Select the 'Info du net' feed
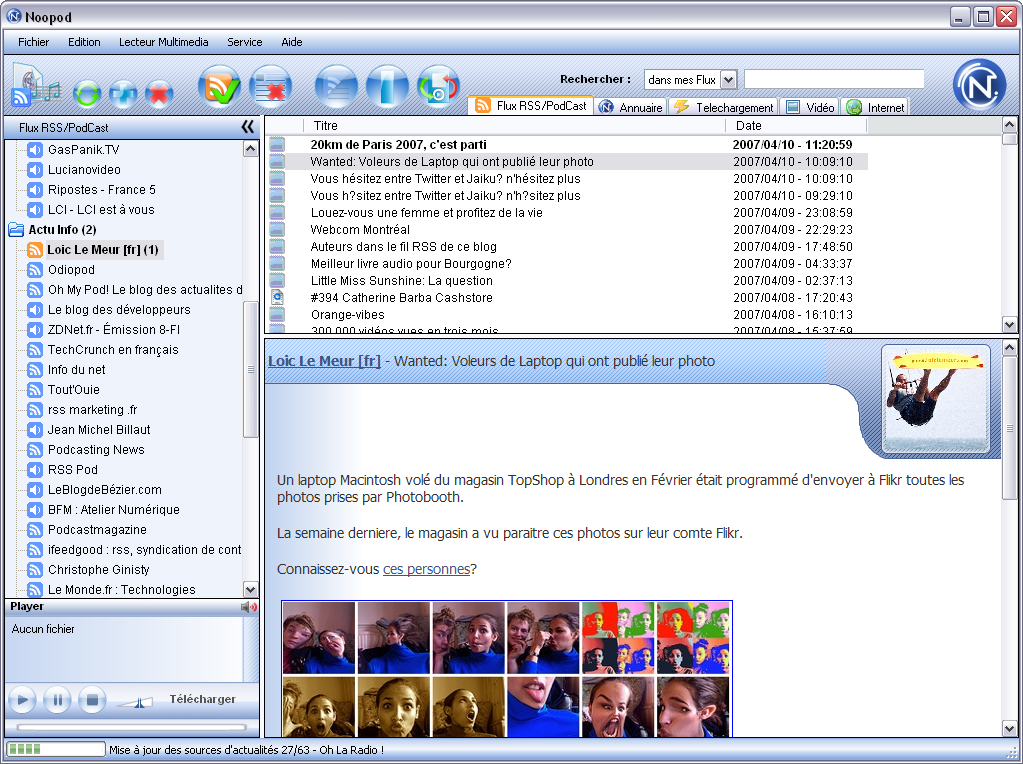 76,370
